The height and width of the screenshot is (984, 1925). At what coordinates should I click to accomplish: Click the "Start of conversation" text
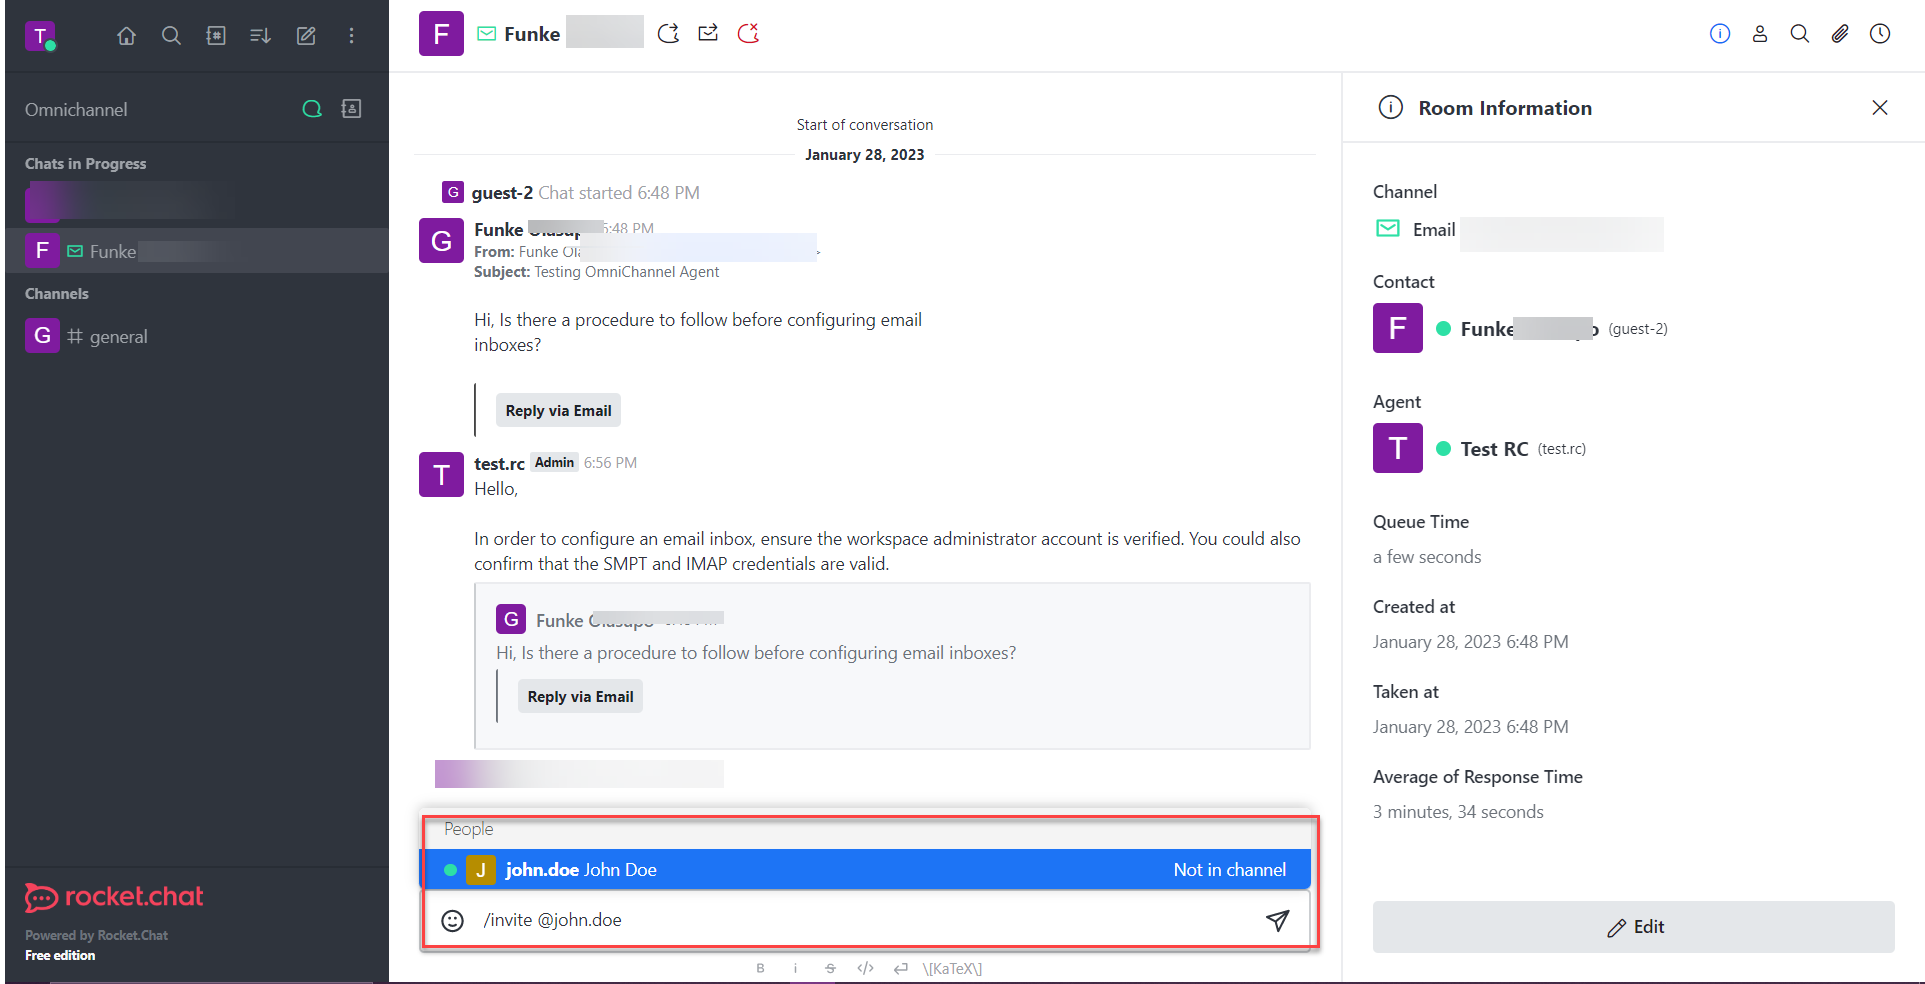click(x=865, y=125)
